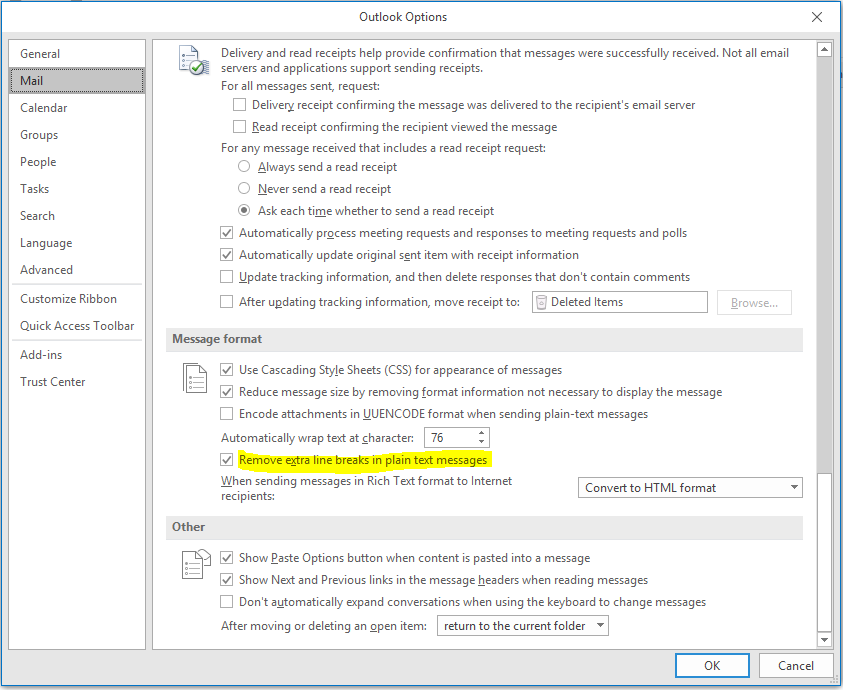The height and width of the screenshot is (690, 843).
Task: Uncheck Automatically process meeting requests option
Action: click(226, 232)
